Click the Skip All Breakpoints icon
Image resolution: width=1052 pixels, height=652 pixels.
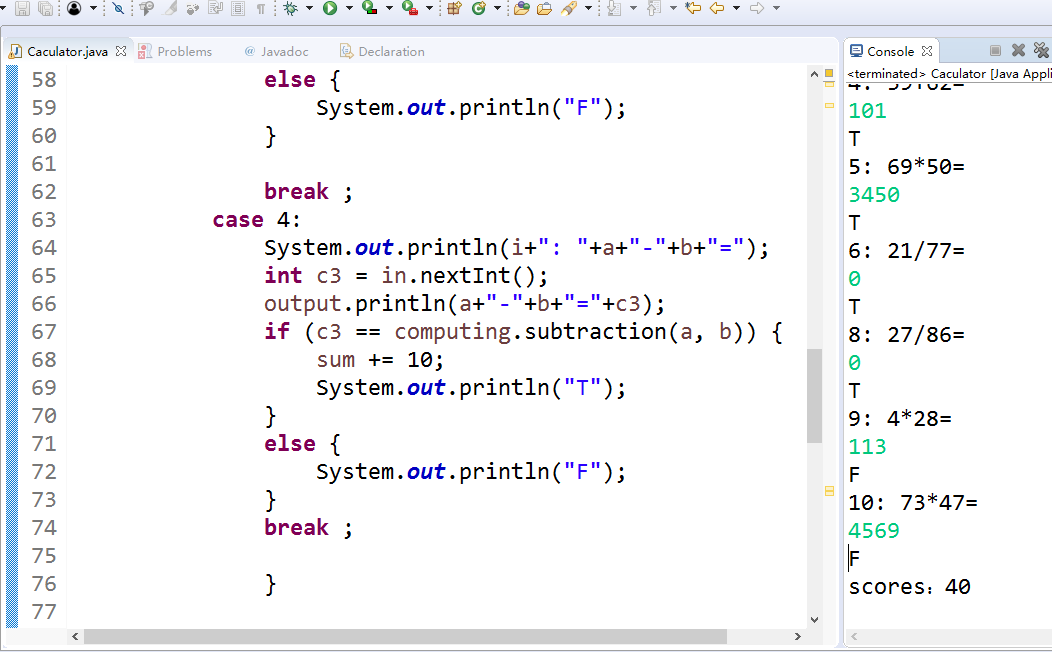pyautogui.click(x=118, y=8)
